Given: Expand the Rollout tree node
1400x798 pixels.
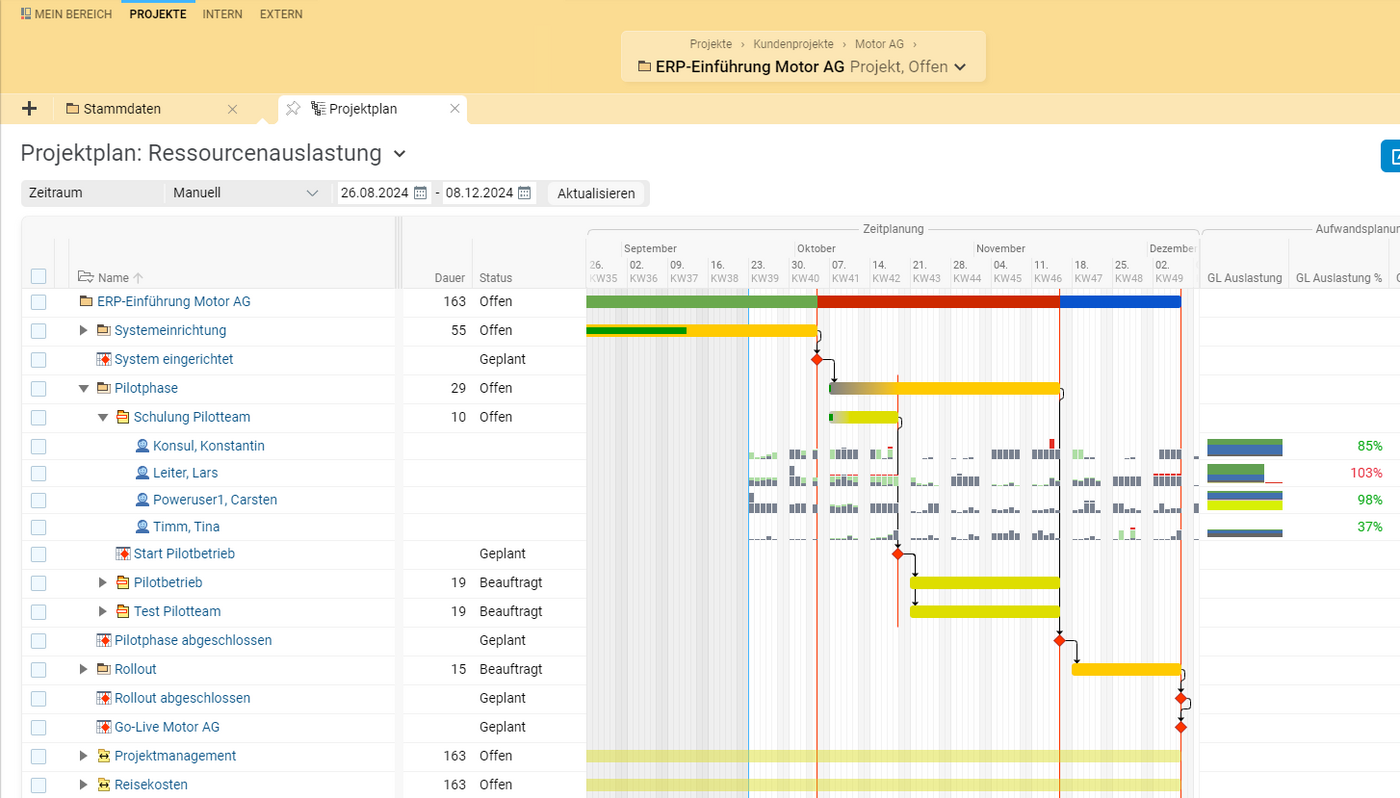Looking at the screenshot, I should coord(84,669).
